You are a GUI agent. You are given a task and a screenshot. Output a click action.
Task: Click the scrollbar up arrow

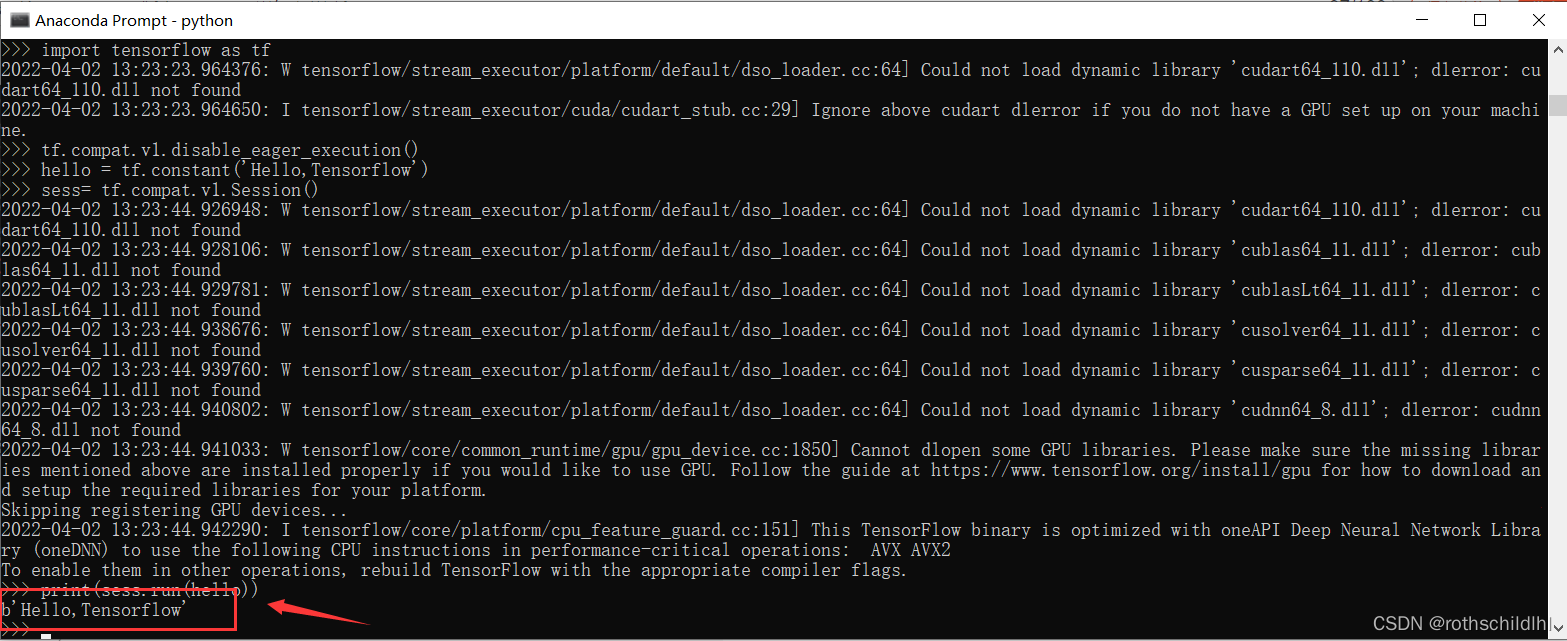click(x=1556, y=50)
